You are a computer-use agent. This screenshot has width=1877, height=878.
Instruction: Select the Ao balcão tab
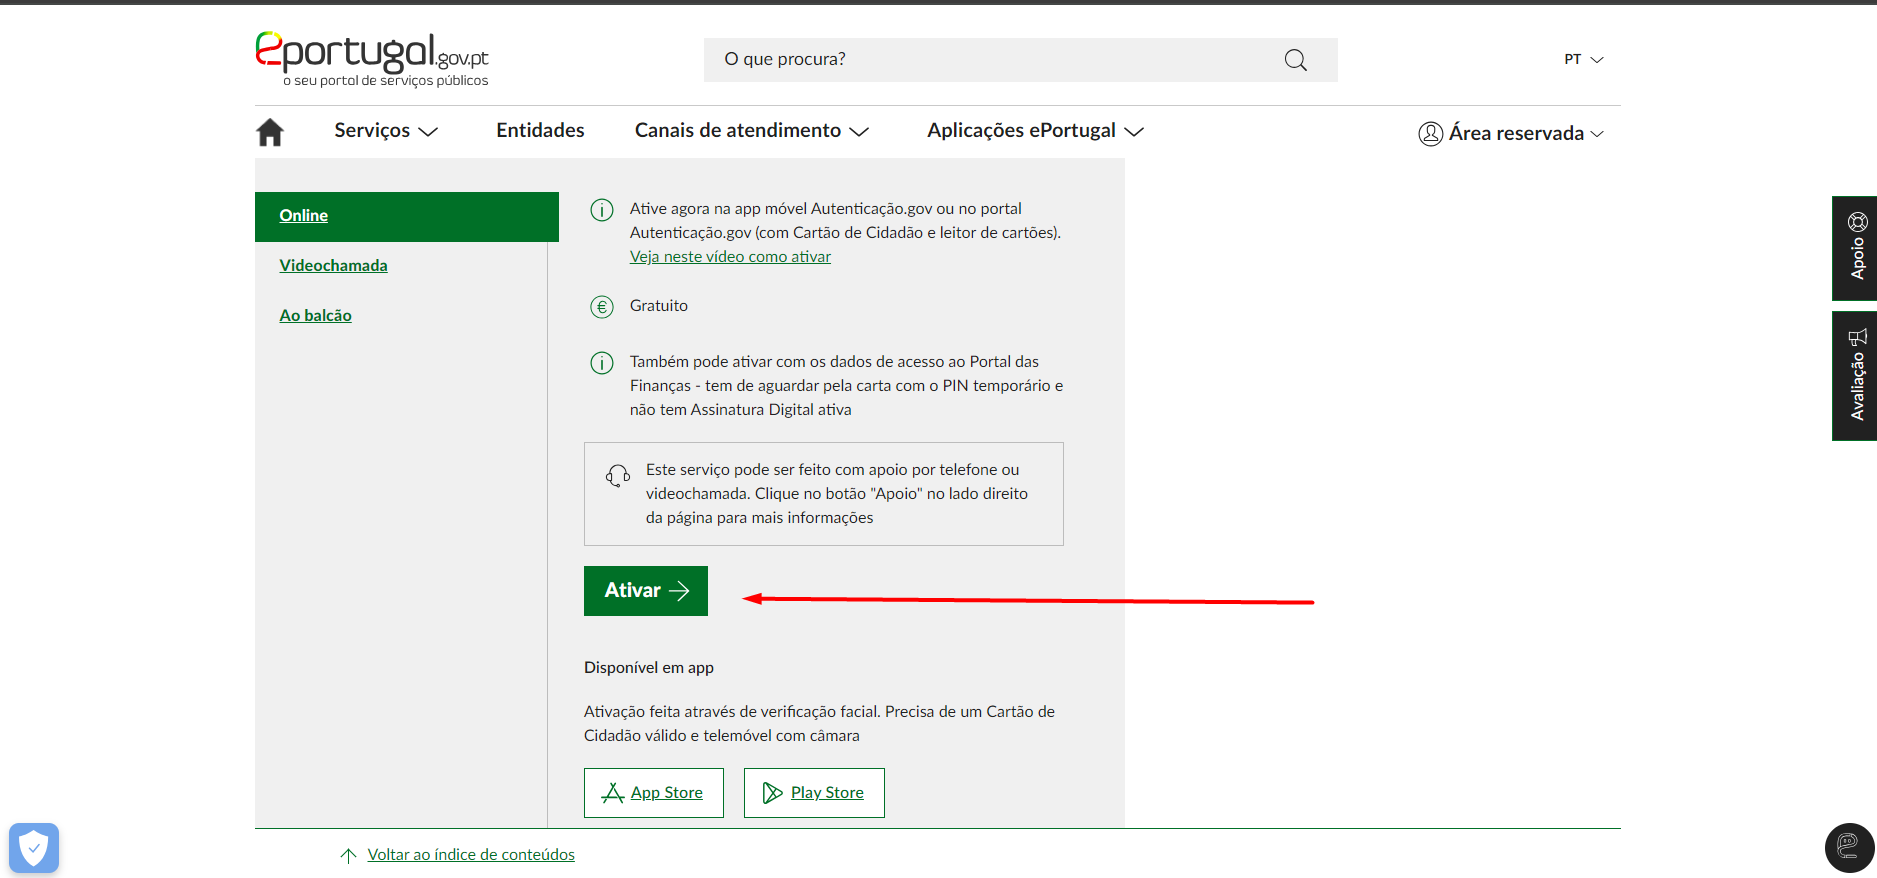tap(315, 316)
